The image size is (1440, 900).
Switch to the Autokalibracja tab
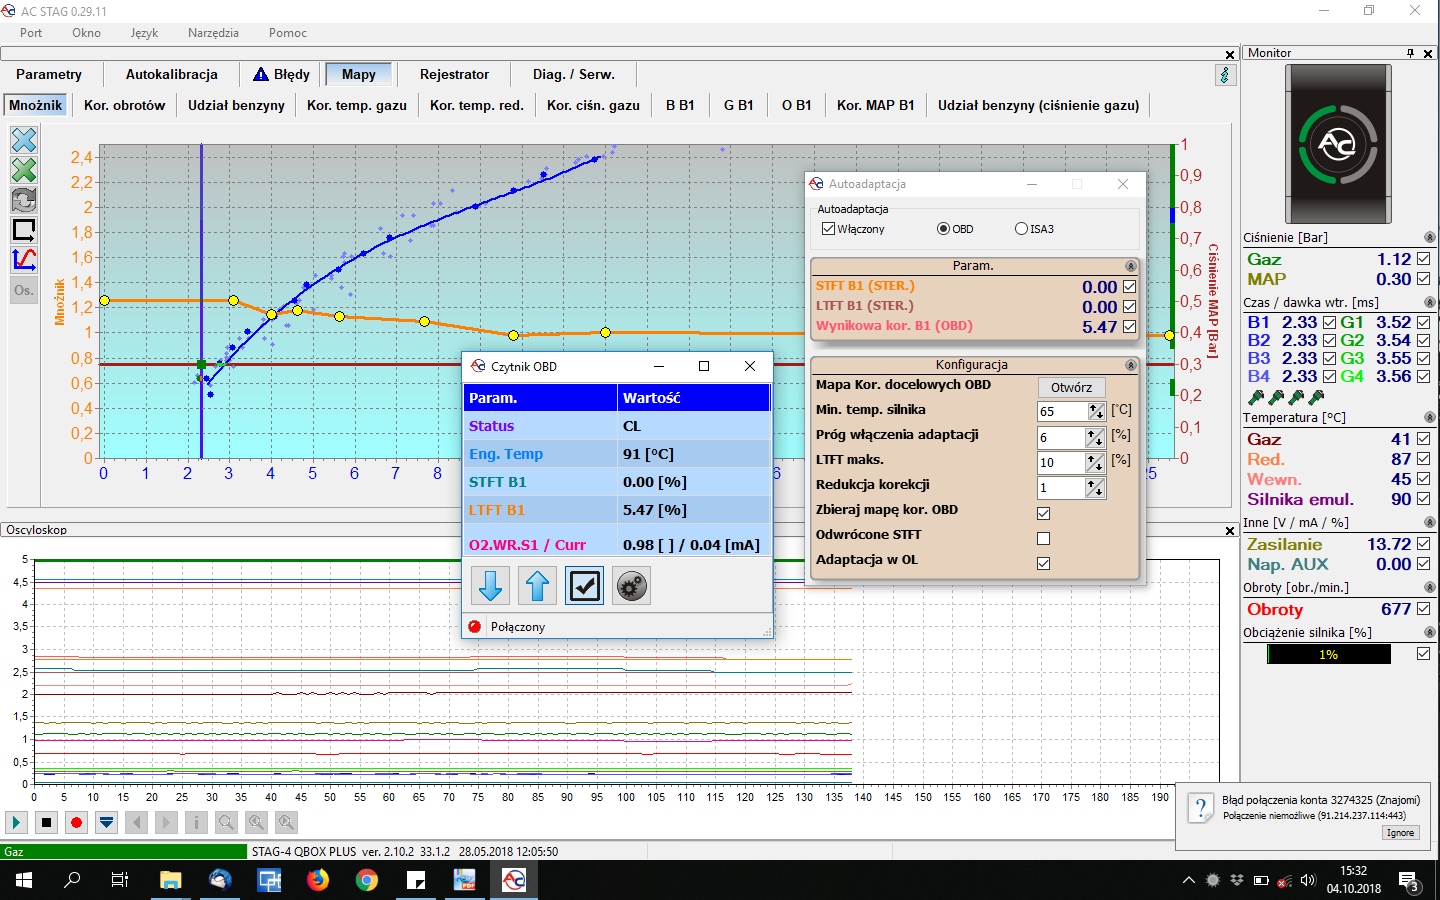click(171, 74)
